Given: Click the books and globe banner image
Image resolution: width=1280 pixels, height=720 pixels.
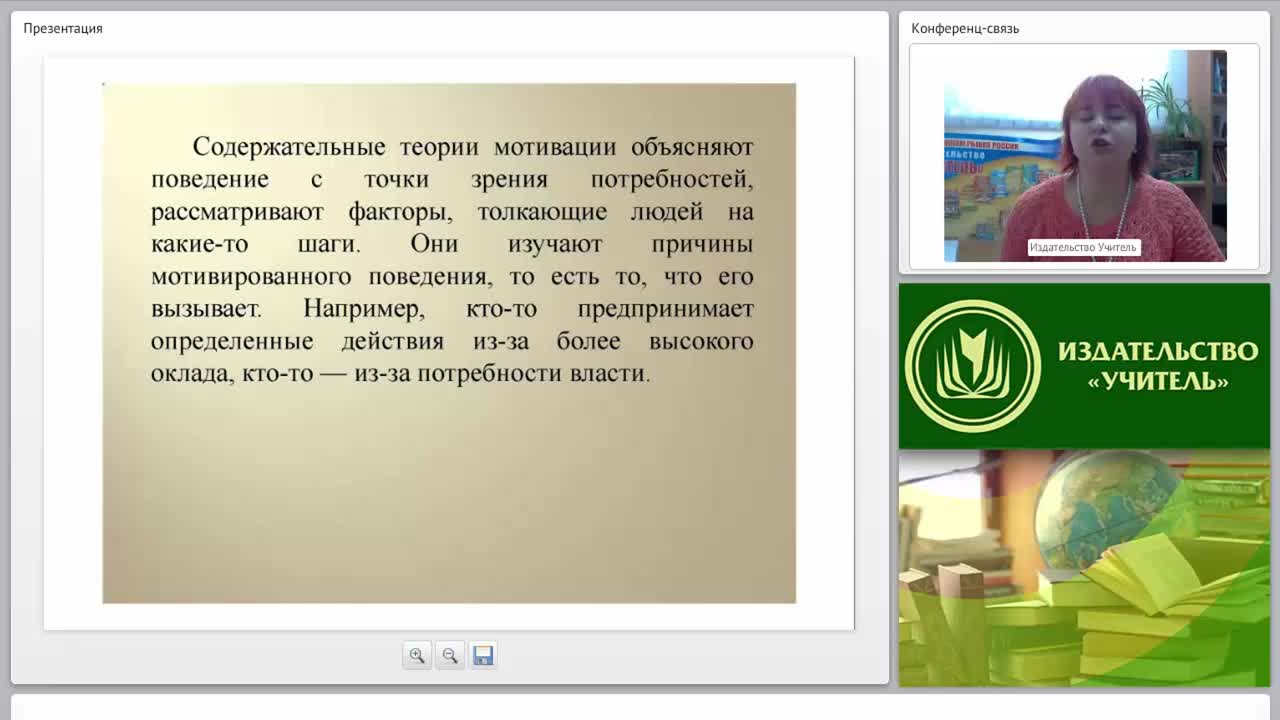Looking at the screenshot, I should tap(1084, 568).
